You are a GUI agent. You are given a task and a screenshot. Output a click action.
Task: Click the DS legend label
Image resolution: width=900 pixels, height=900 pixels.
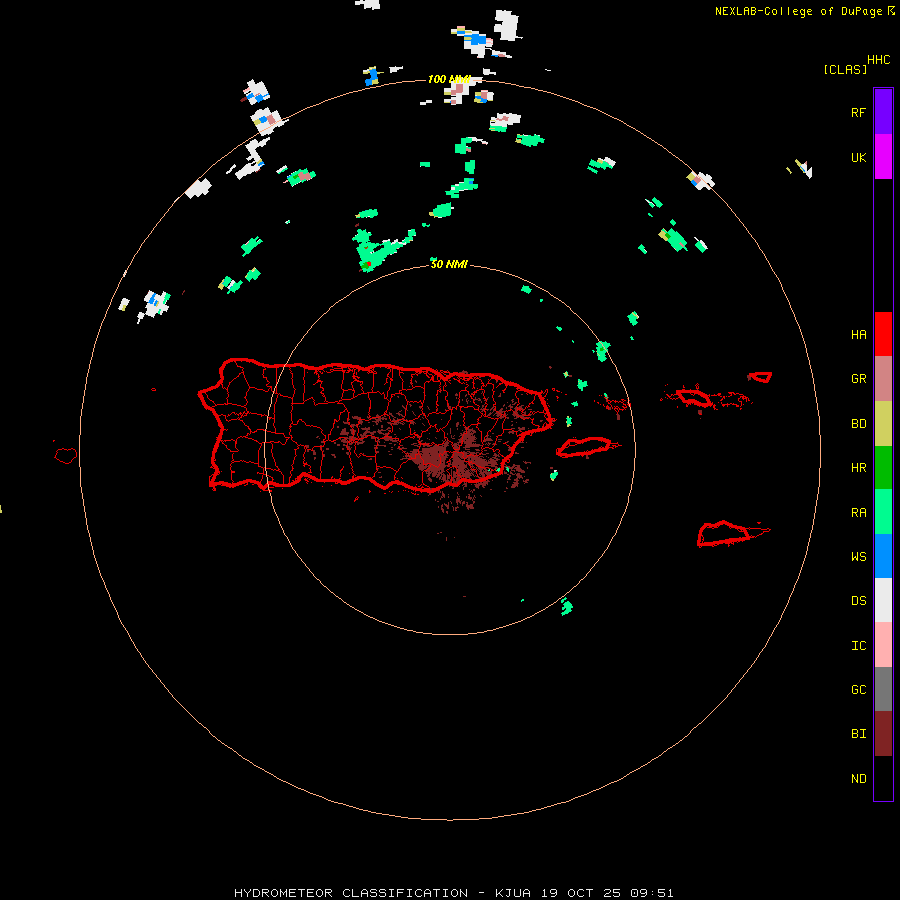click(858, 601)
